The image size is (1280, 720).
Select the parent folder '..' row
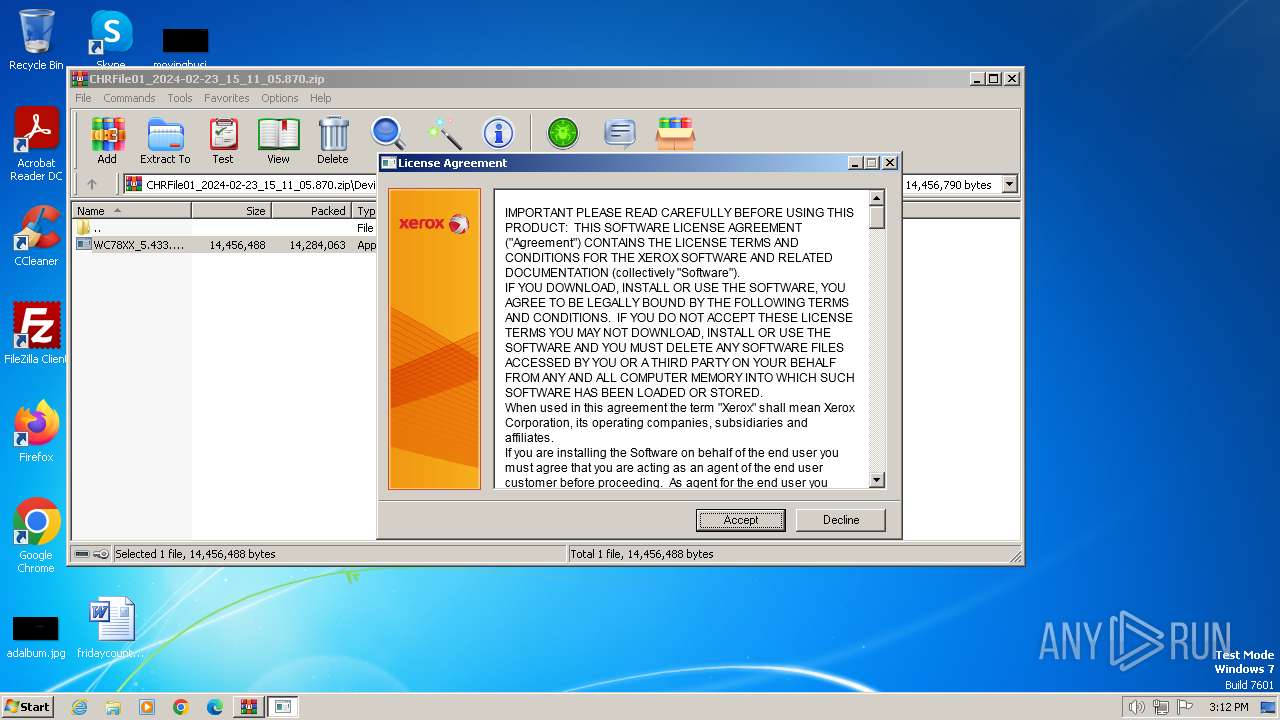click(x=226, y=228)
